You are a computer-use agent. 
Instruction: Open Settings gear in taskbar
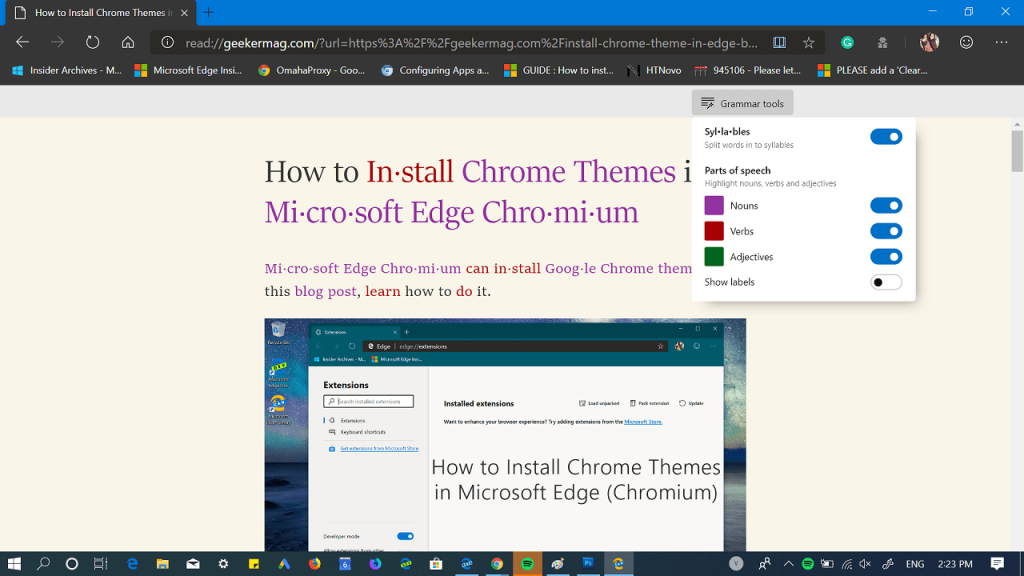(223, 564)
